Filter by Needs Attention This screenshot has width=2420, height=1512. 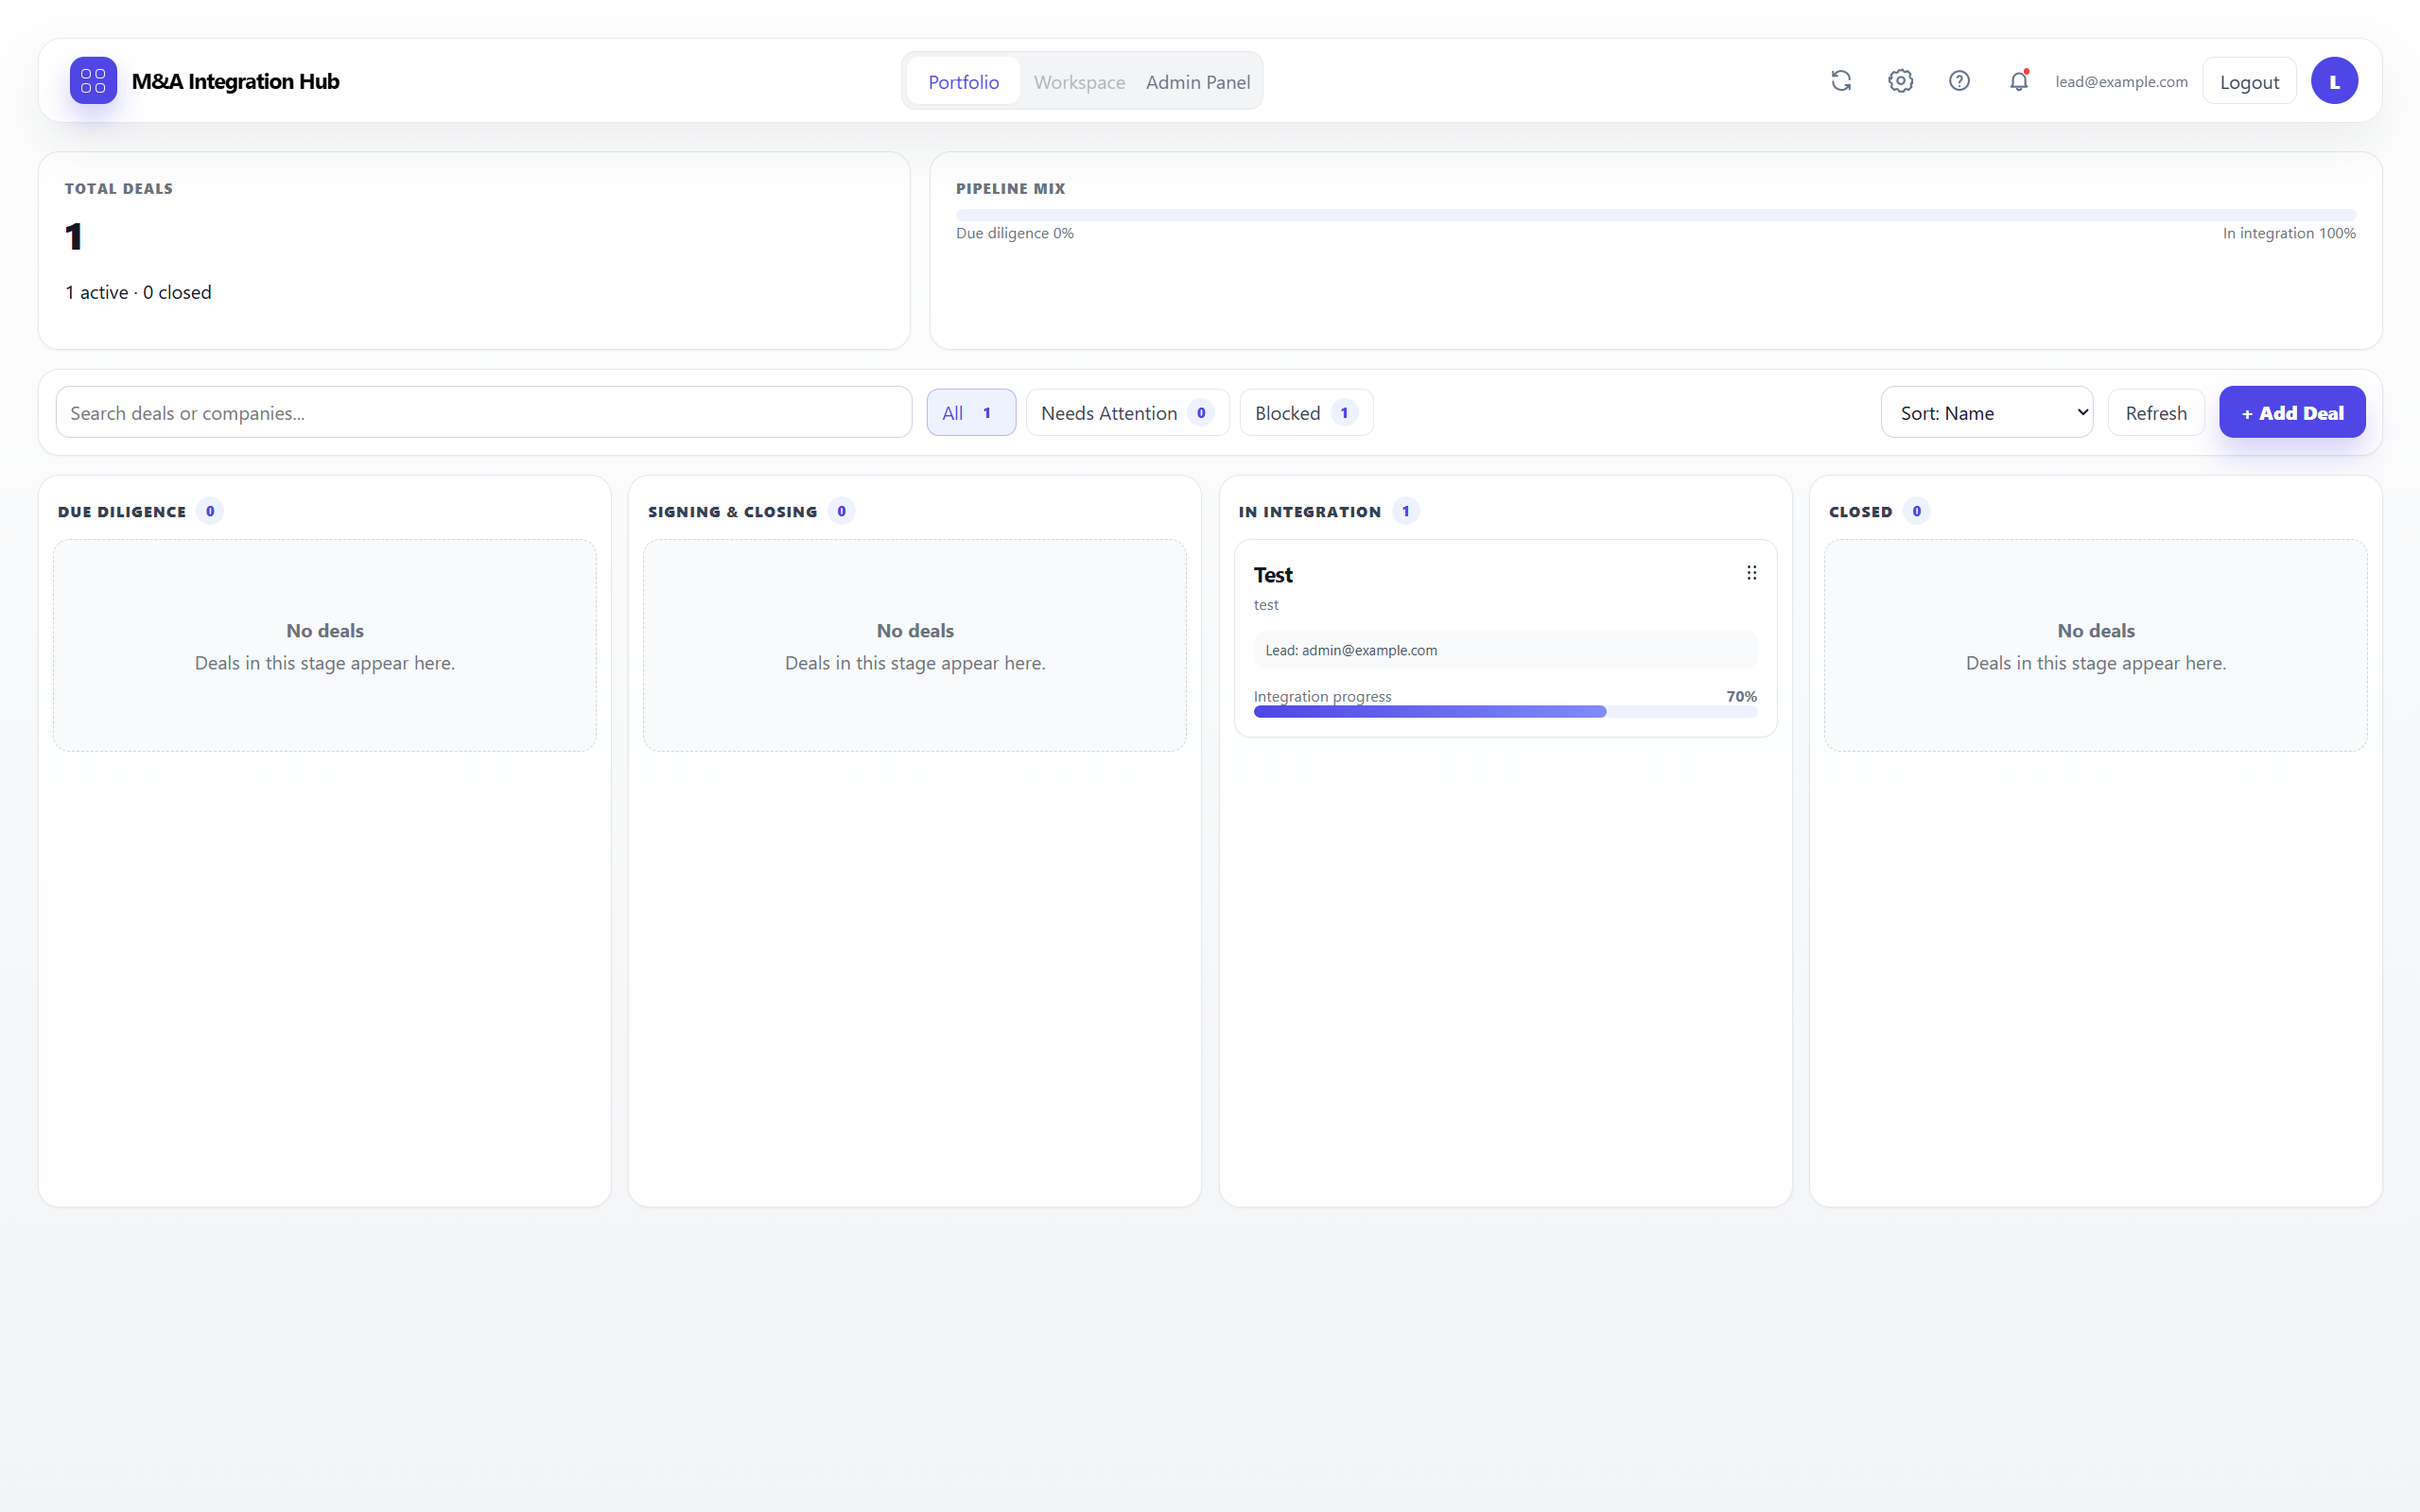coord(1127,413)
